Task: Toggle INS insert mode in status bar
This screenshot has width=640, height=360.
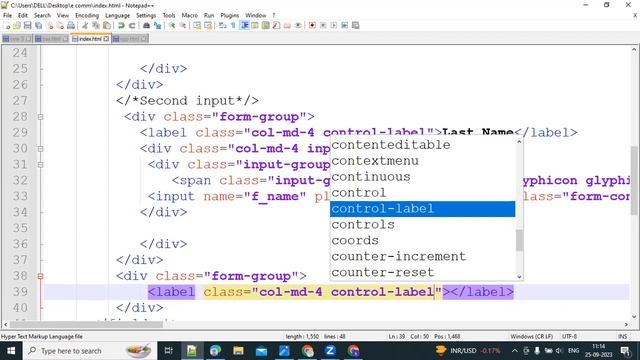Action: [x=622, y=336]
